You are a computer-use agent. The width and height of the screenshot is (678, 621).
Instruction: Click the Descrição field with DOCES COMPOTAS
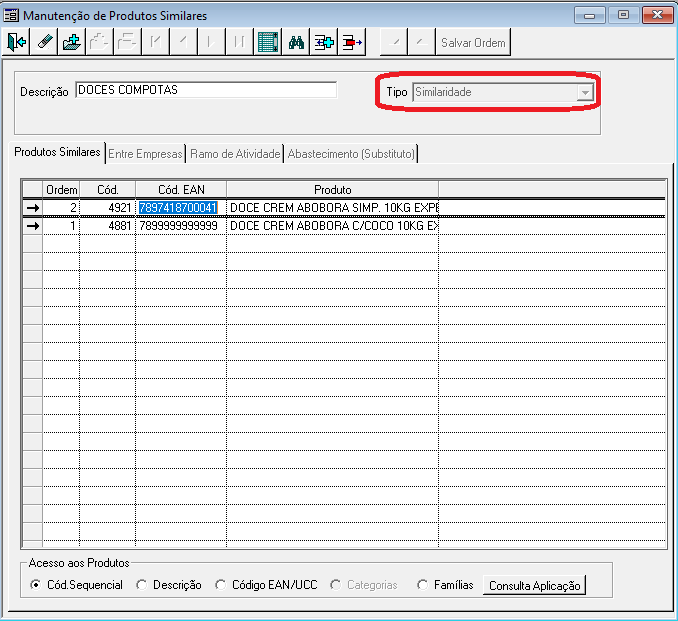pyautogui.click(x=206, y=90)
